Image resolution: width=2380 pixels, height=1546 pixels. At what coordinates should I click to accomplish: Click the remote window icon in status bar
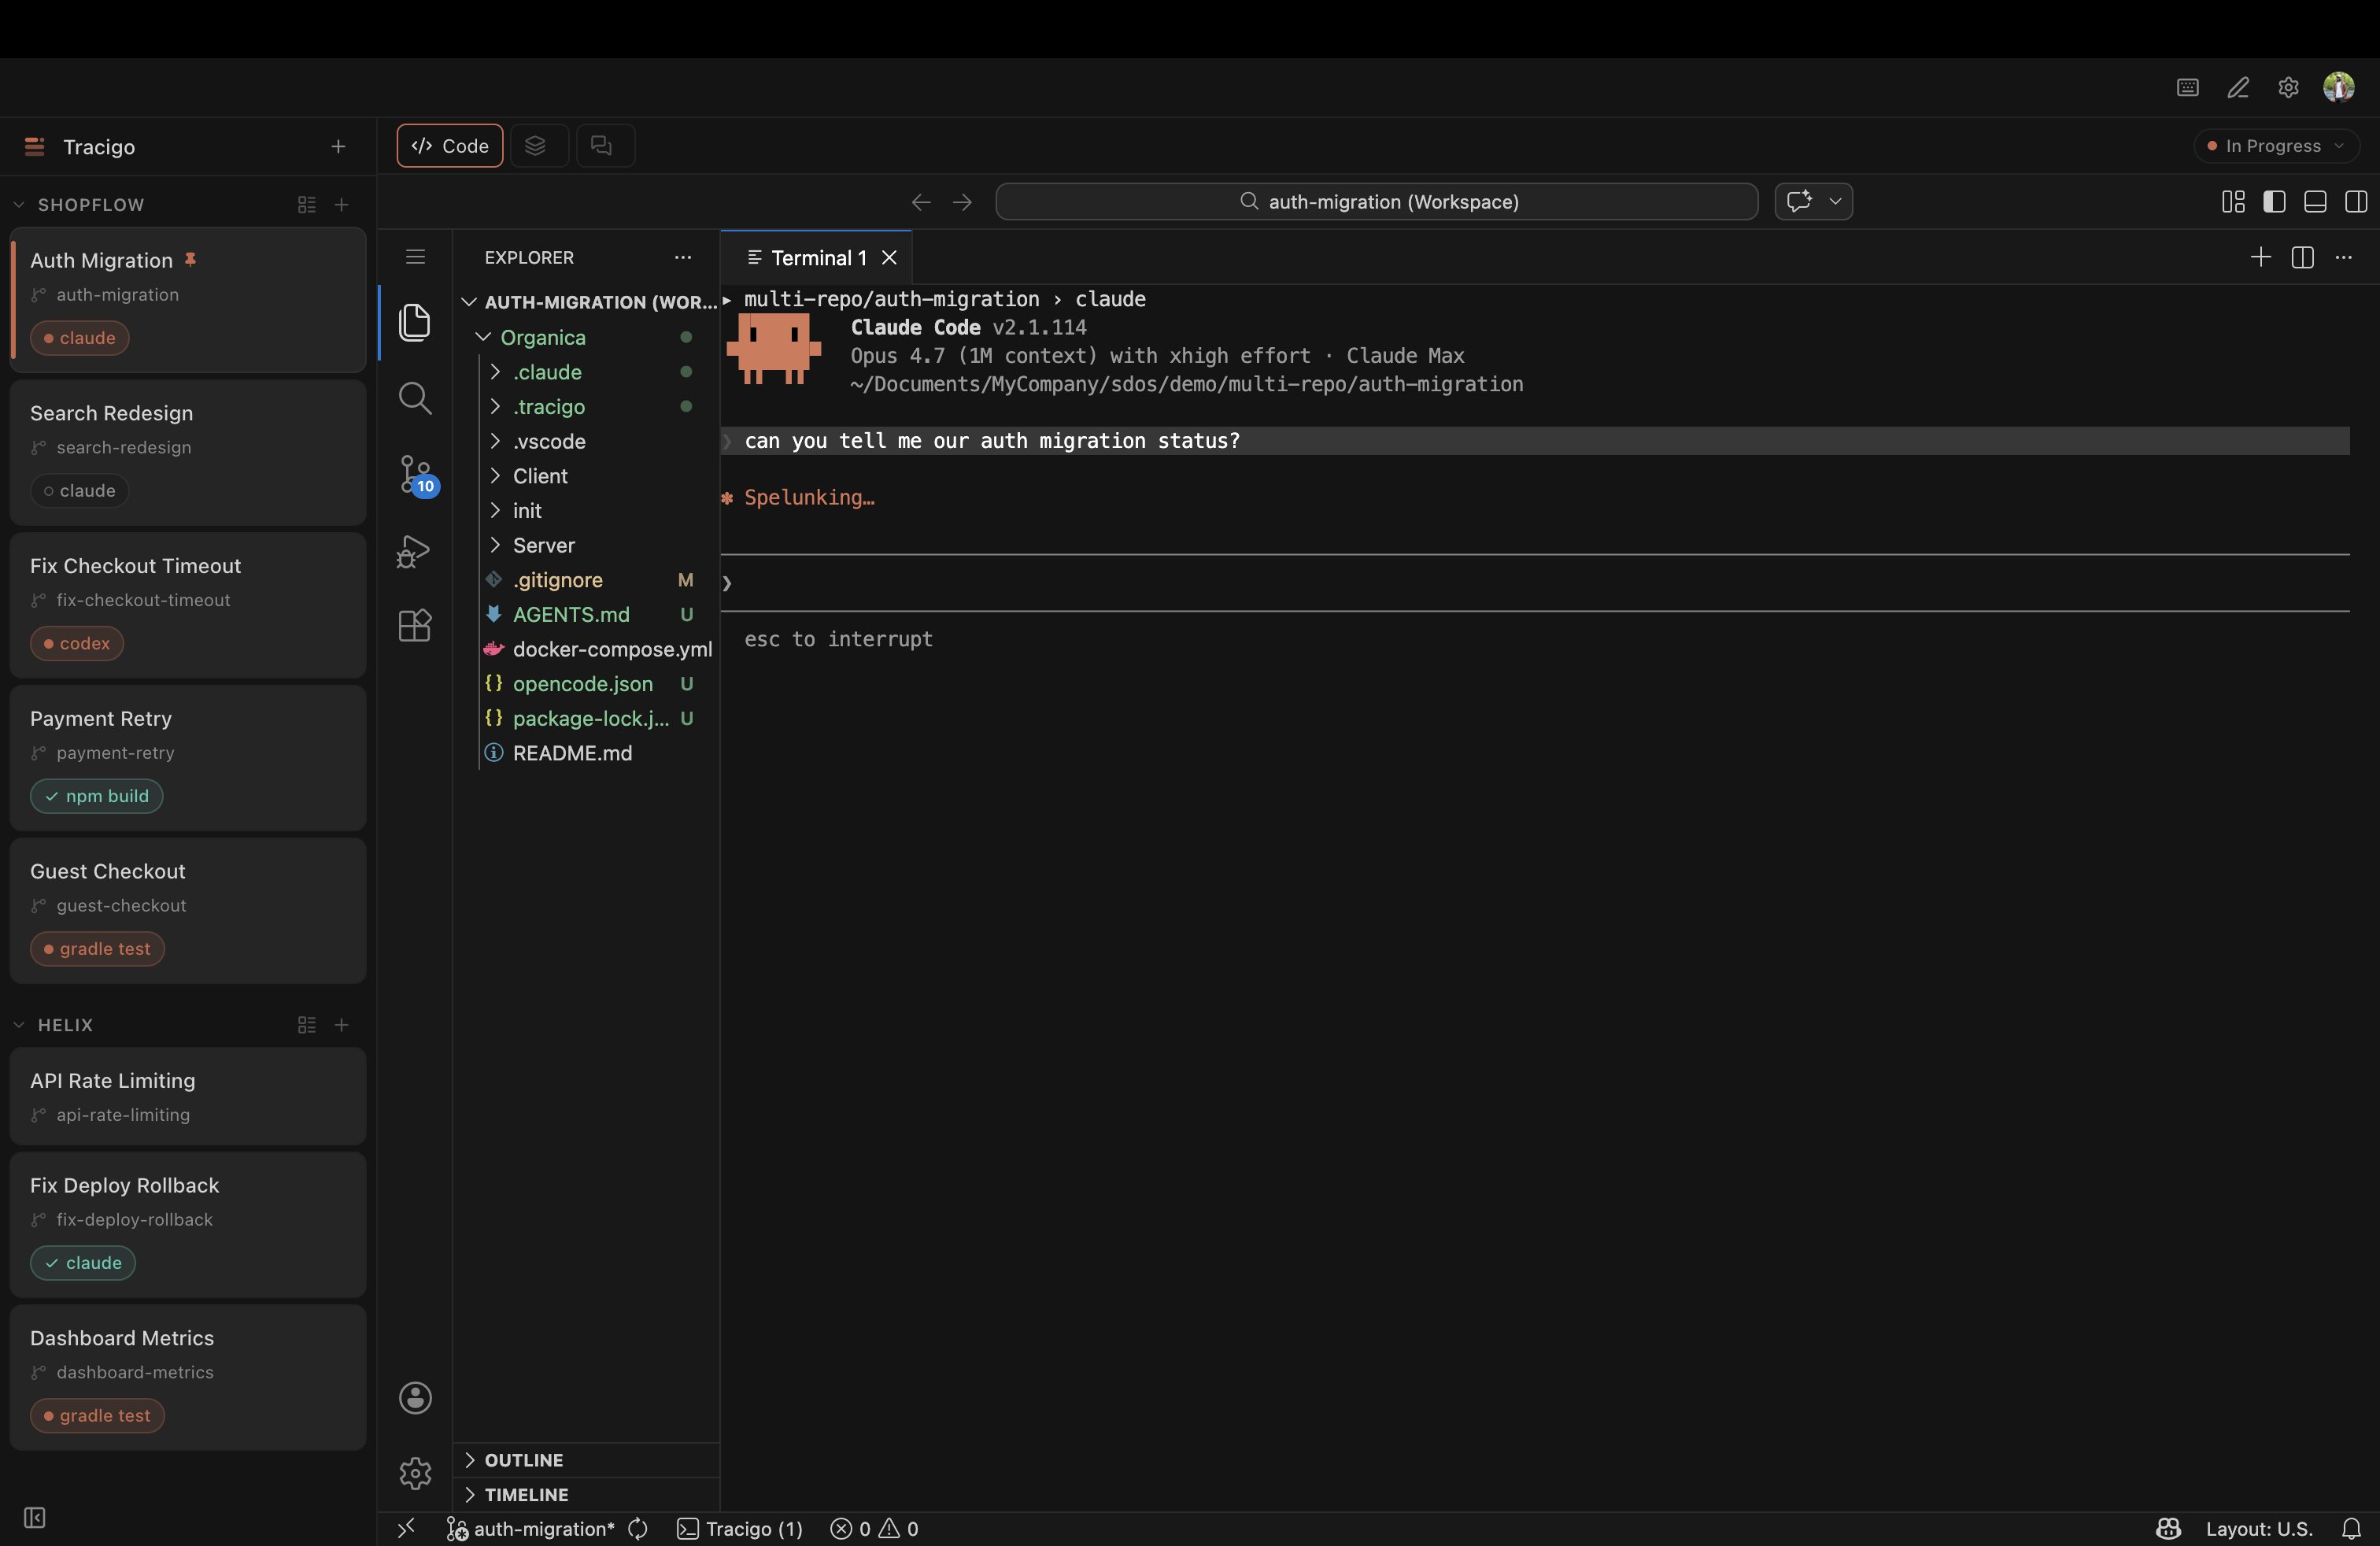[406, 1529]
